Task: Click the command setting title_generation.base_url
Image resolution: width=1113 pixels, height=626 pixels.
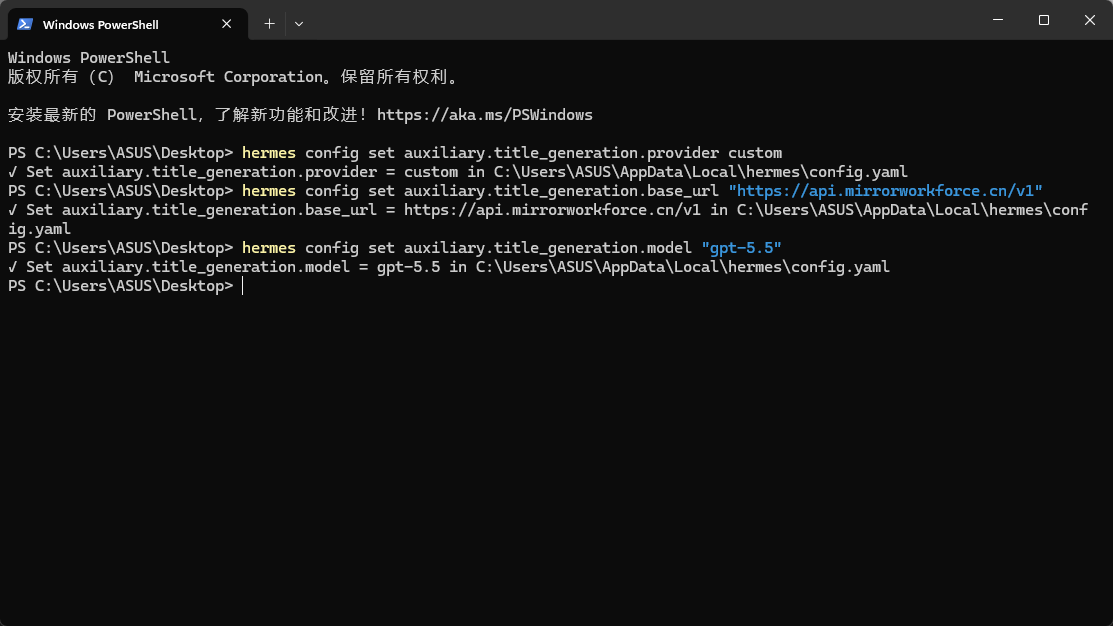Action: [642, 191]
